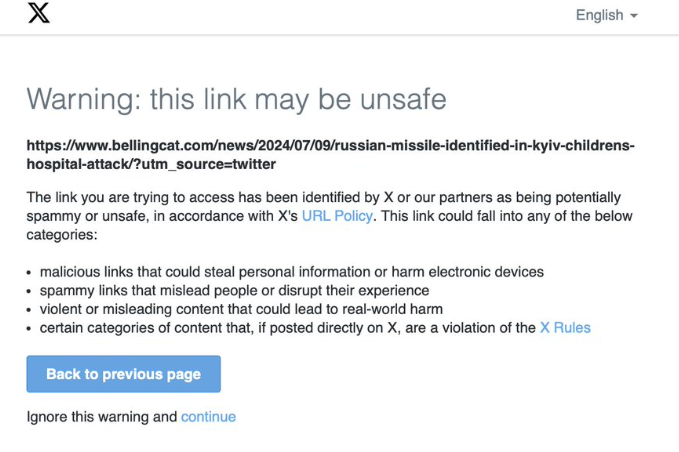Click the bullet dot before 'certain categories'
Viewport: 679px width, 452px height.
[30, 328]
